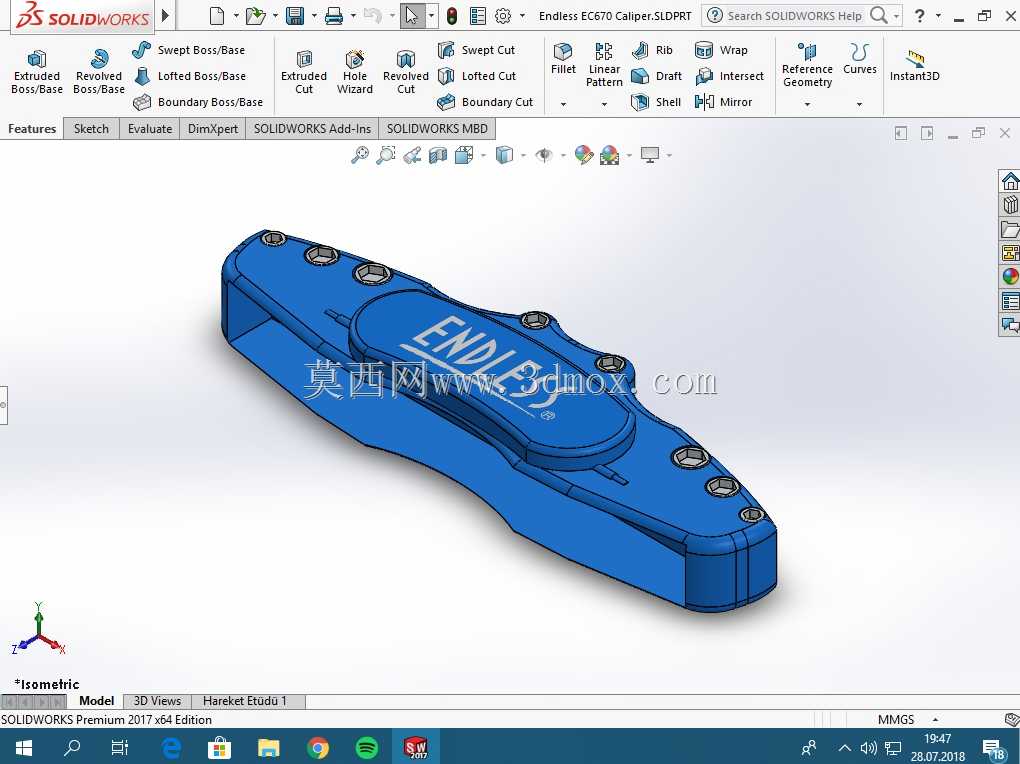This screenshot has height=764, width=1020.
Task: Open the New document dropdown arrow
Action: (x=235, y=16)
